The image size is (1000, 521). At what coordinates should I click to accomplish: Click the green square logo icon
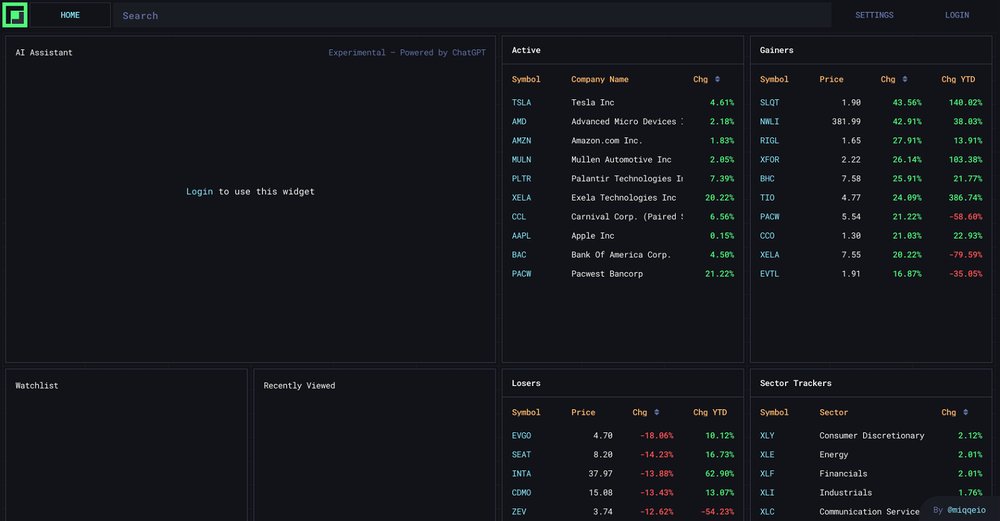click(x=14, y=15)
